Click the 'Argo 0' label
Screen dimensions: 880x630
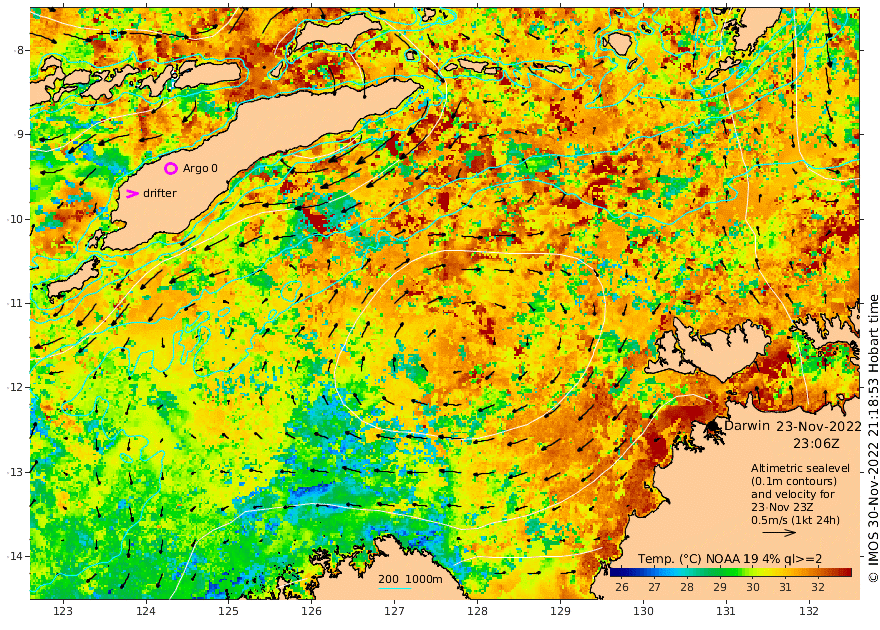pyautogui.click(x=200, y=168)
